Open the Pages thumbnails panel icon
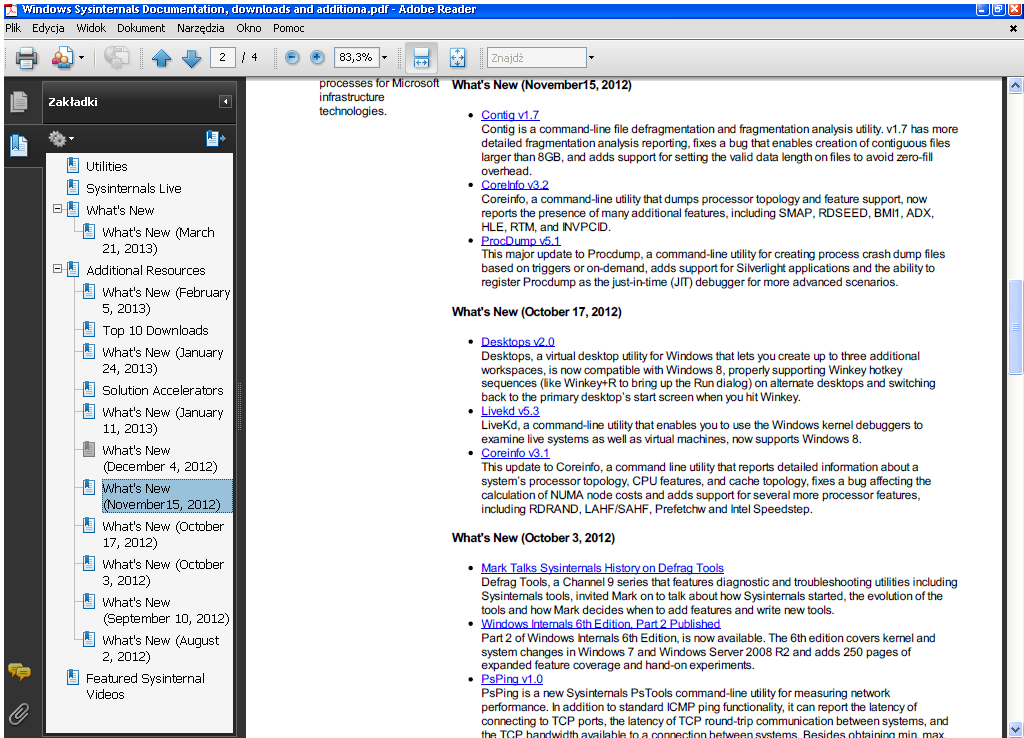Viewport: 1024px width, 738px height. pyautogui.click(x=19, y=101)
